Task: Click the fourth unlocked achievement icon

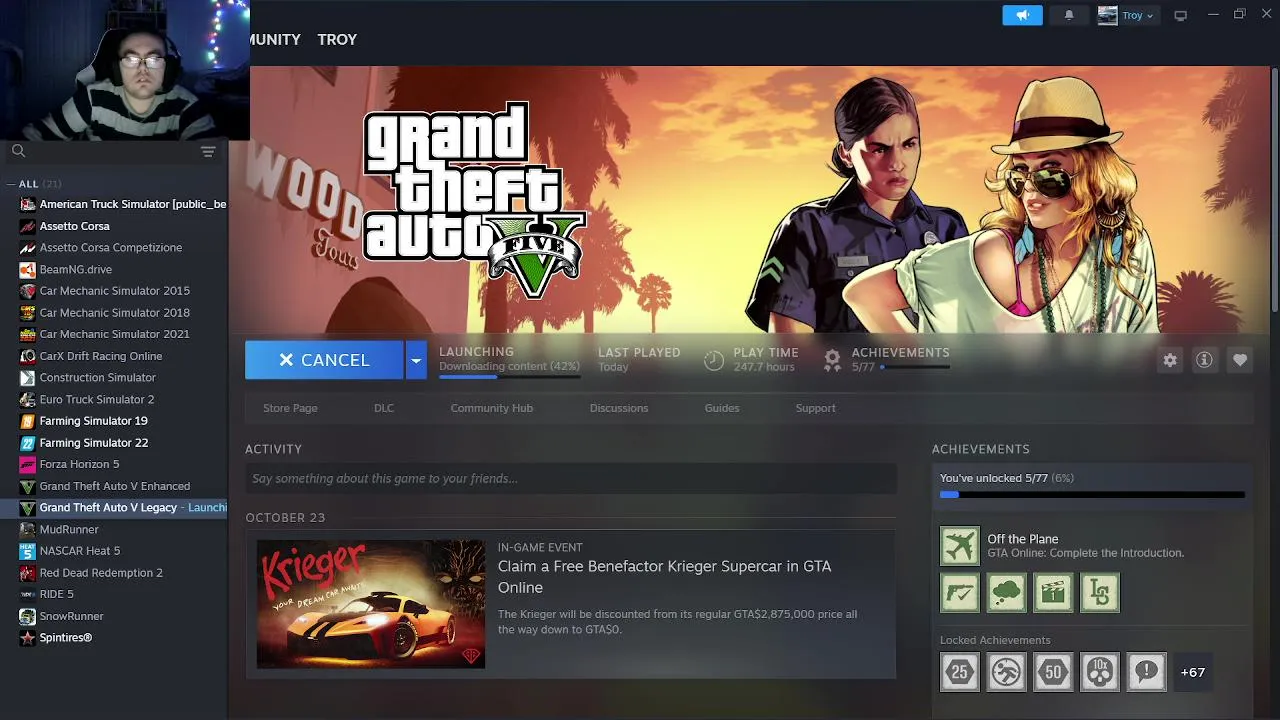Action: [1100, 593]
